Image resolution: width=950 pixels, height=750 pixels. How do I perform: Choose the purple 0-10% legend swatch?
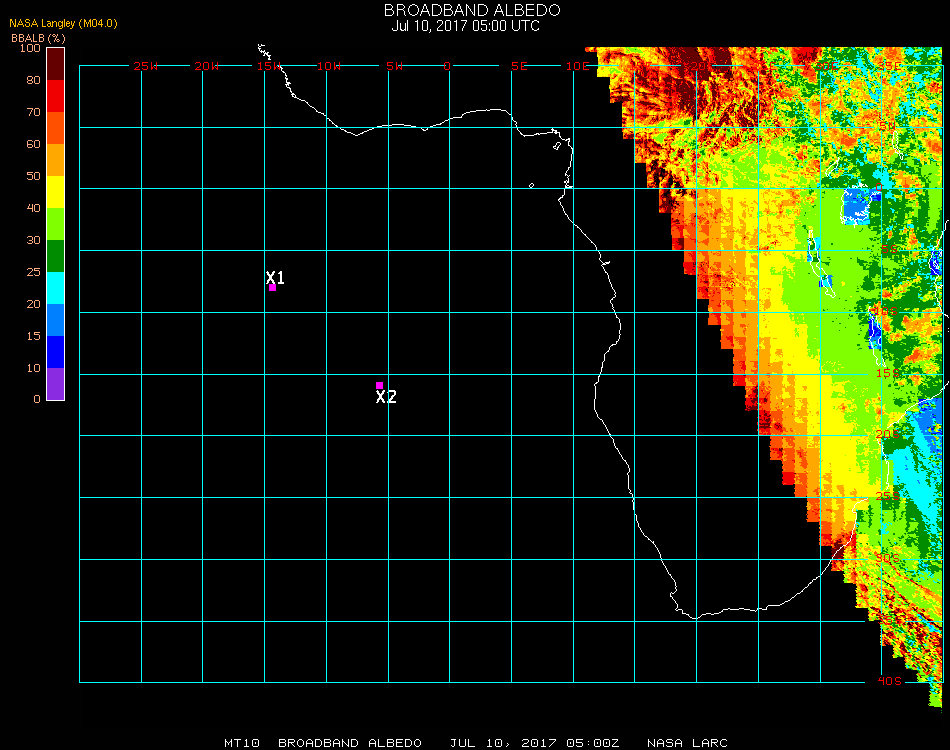[x=56, y=383]
